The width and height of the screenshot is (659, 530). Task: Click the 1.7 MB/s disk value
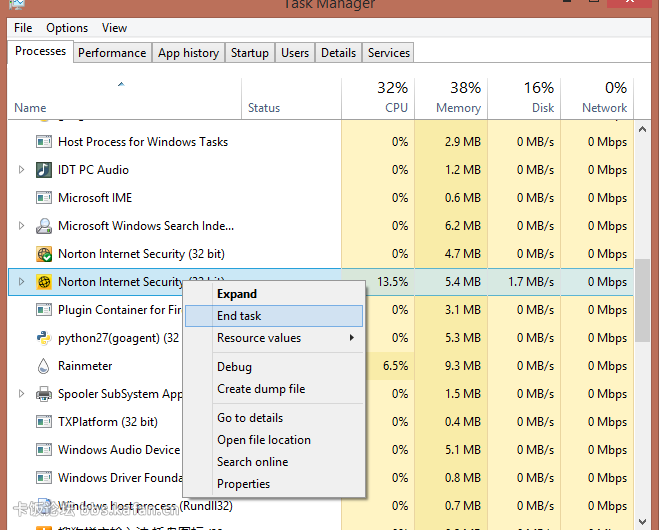coord(531,282)
